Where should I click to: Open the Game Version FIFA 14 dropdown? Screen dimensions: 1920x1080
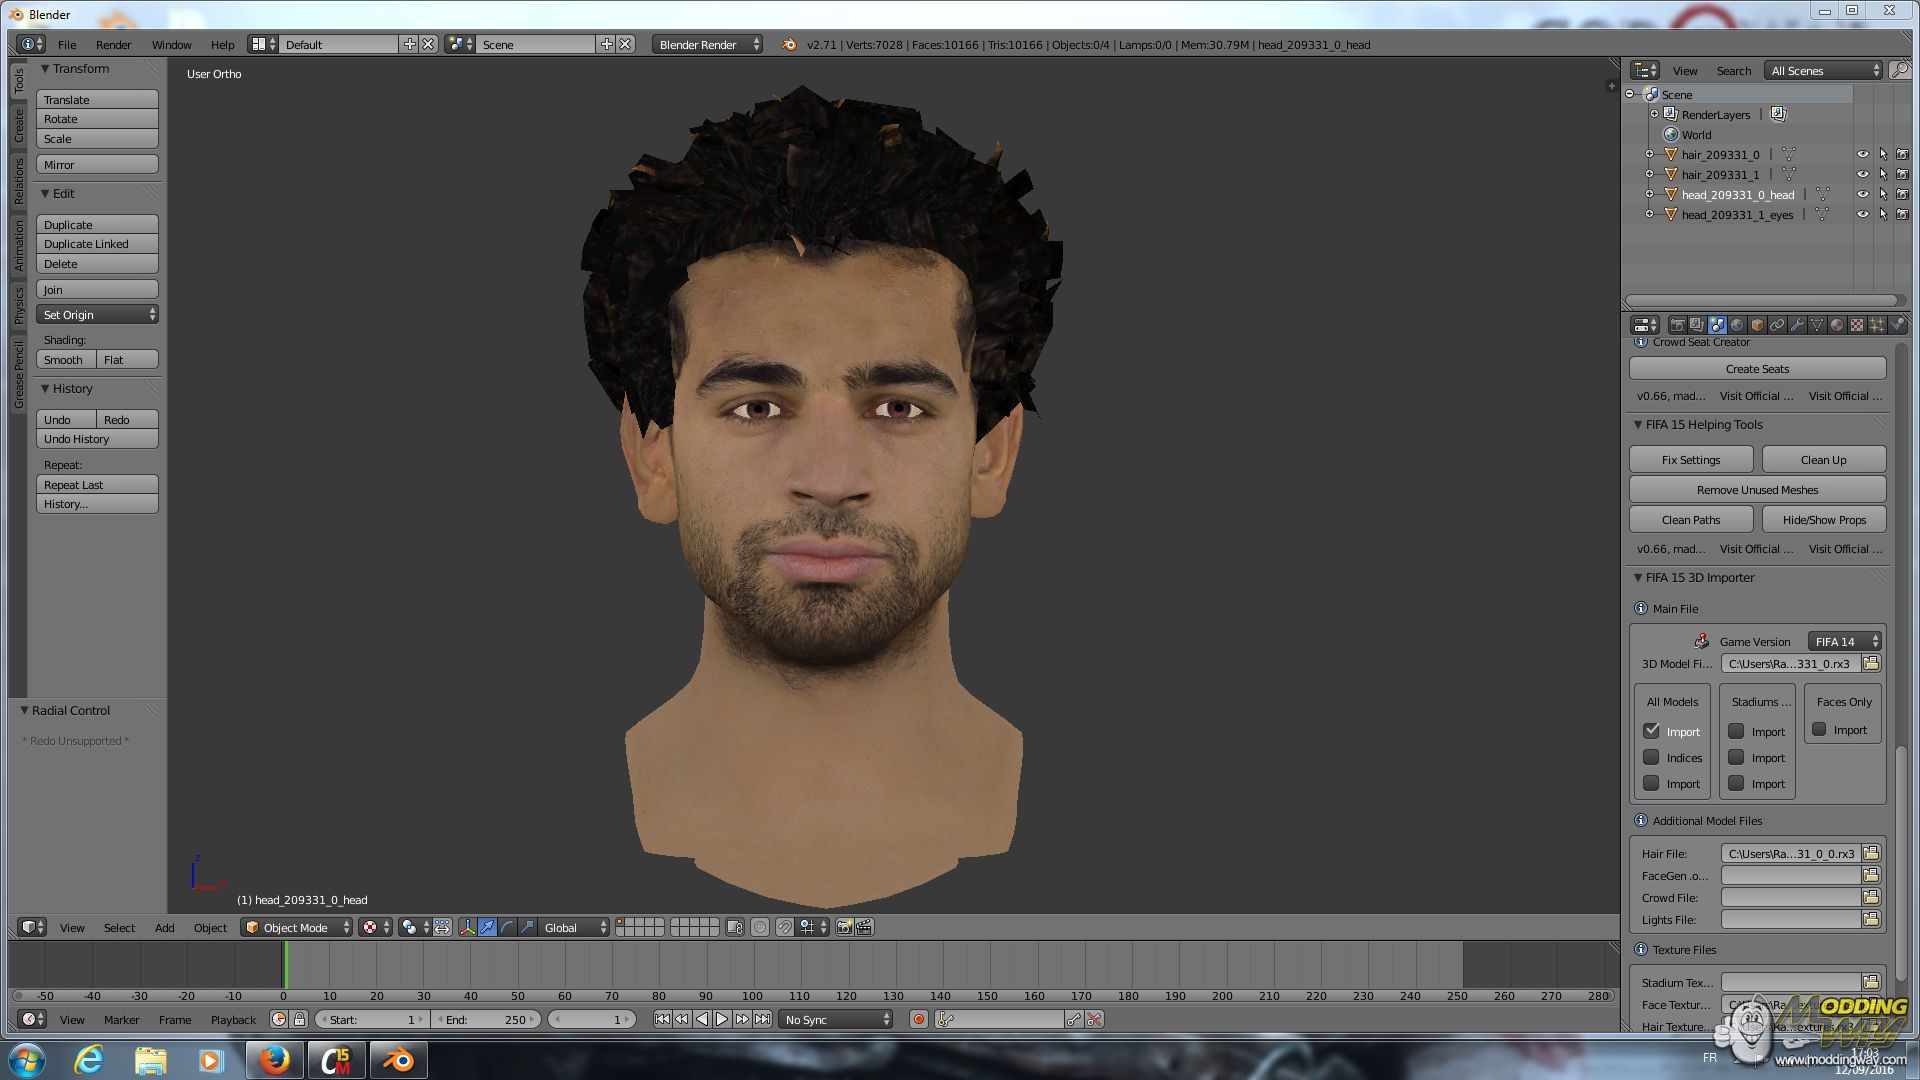click(x=1845, y=641)
